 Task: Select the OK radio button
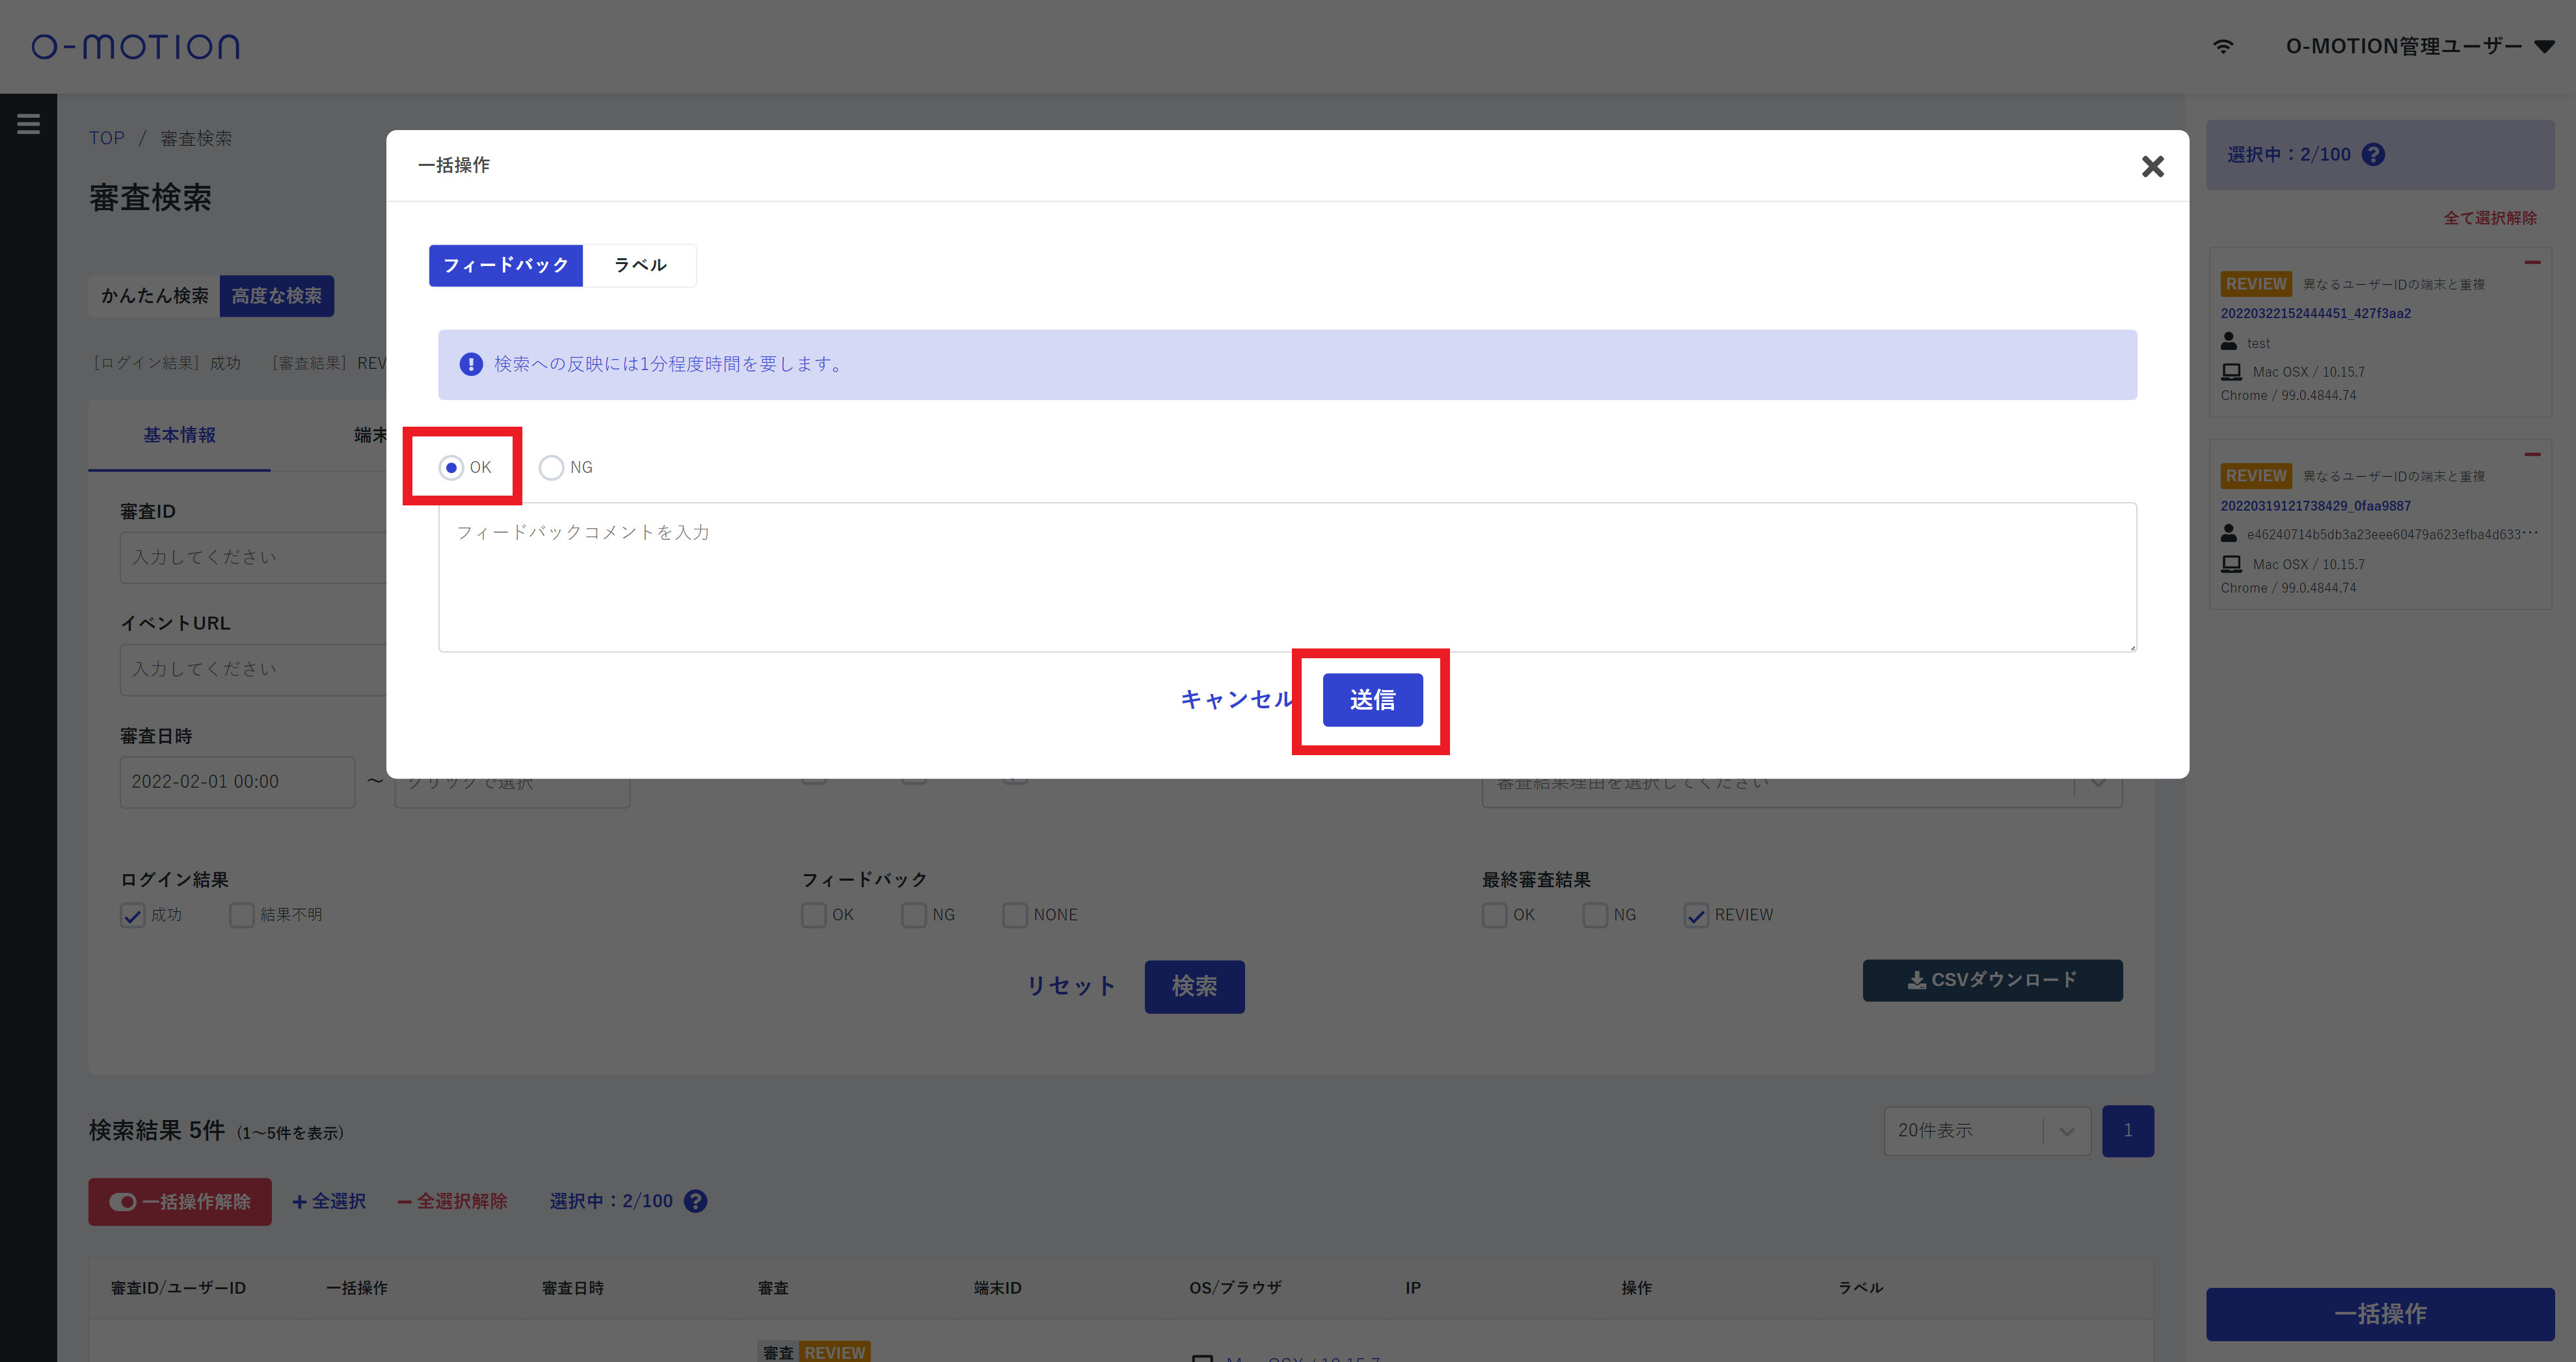click(x=451, y=468)
